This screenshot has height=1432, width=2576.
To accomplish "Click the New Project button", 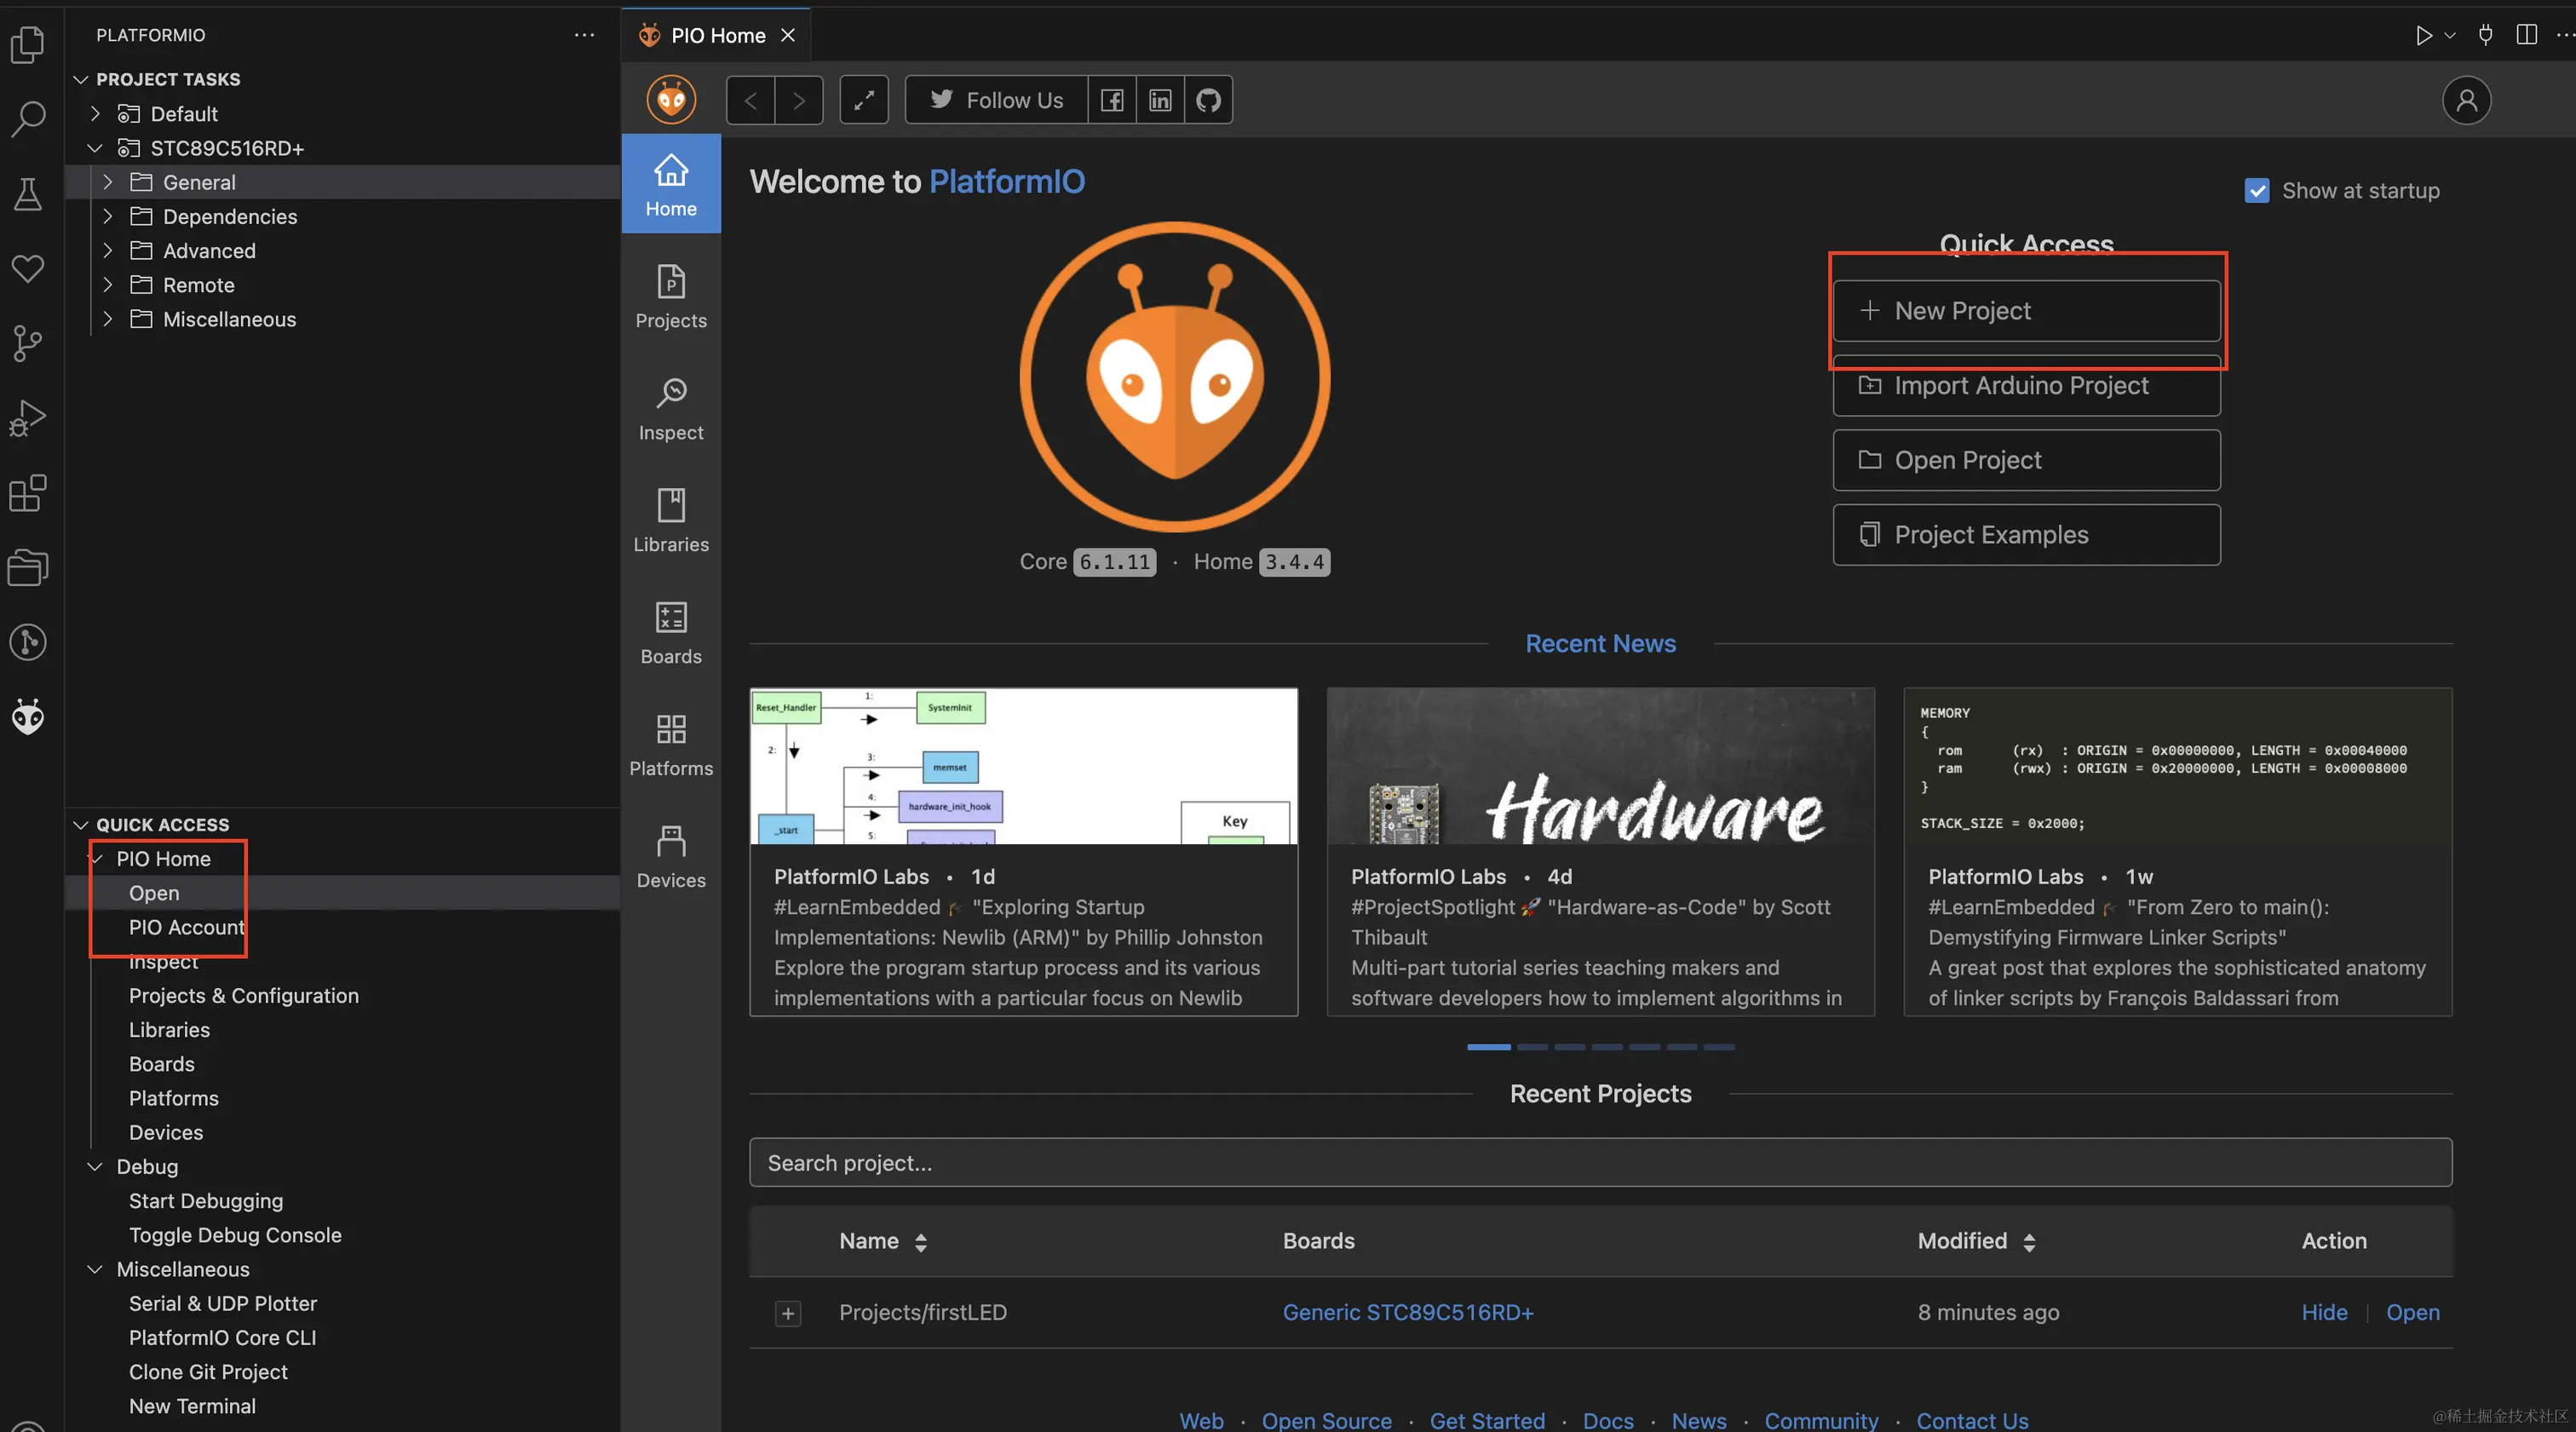I will 2026,311.
